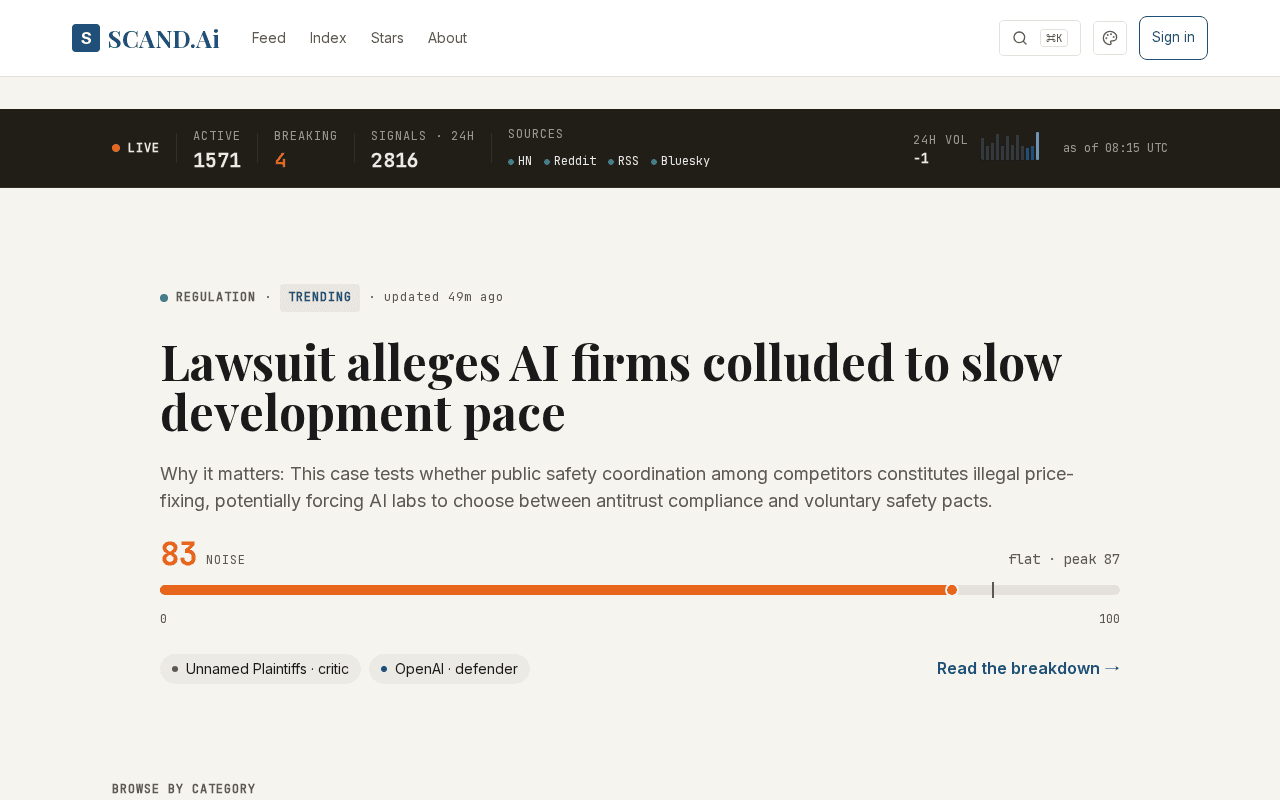
Task: Click the 24H VOL bar chart
Action: click(x=1010, y=146)
